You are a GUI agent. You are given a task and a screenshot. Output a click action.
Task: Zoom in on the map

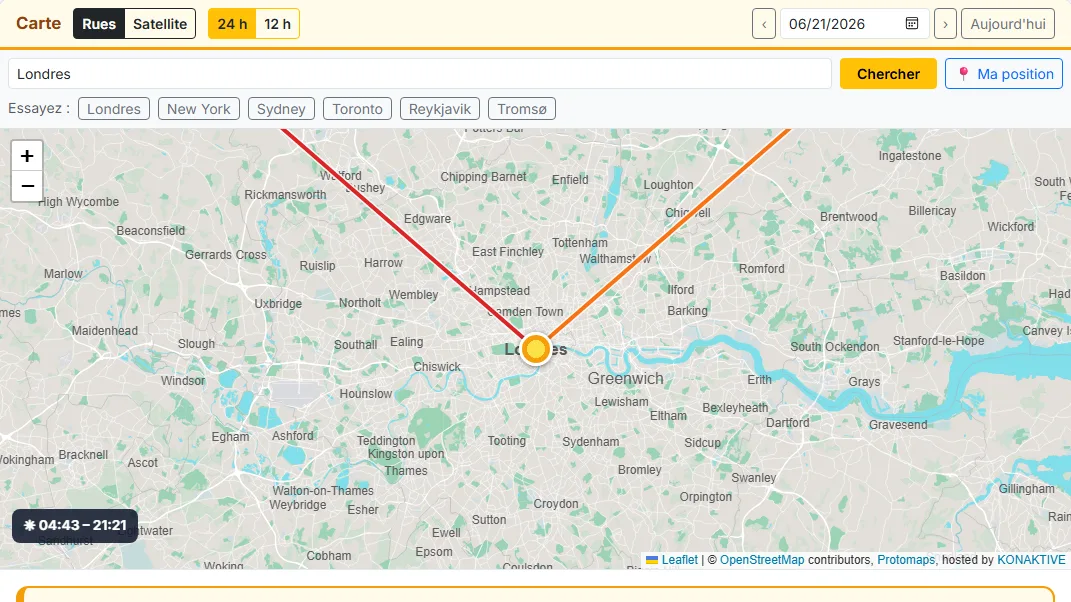pos(27,156)
